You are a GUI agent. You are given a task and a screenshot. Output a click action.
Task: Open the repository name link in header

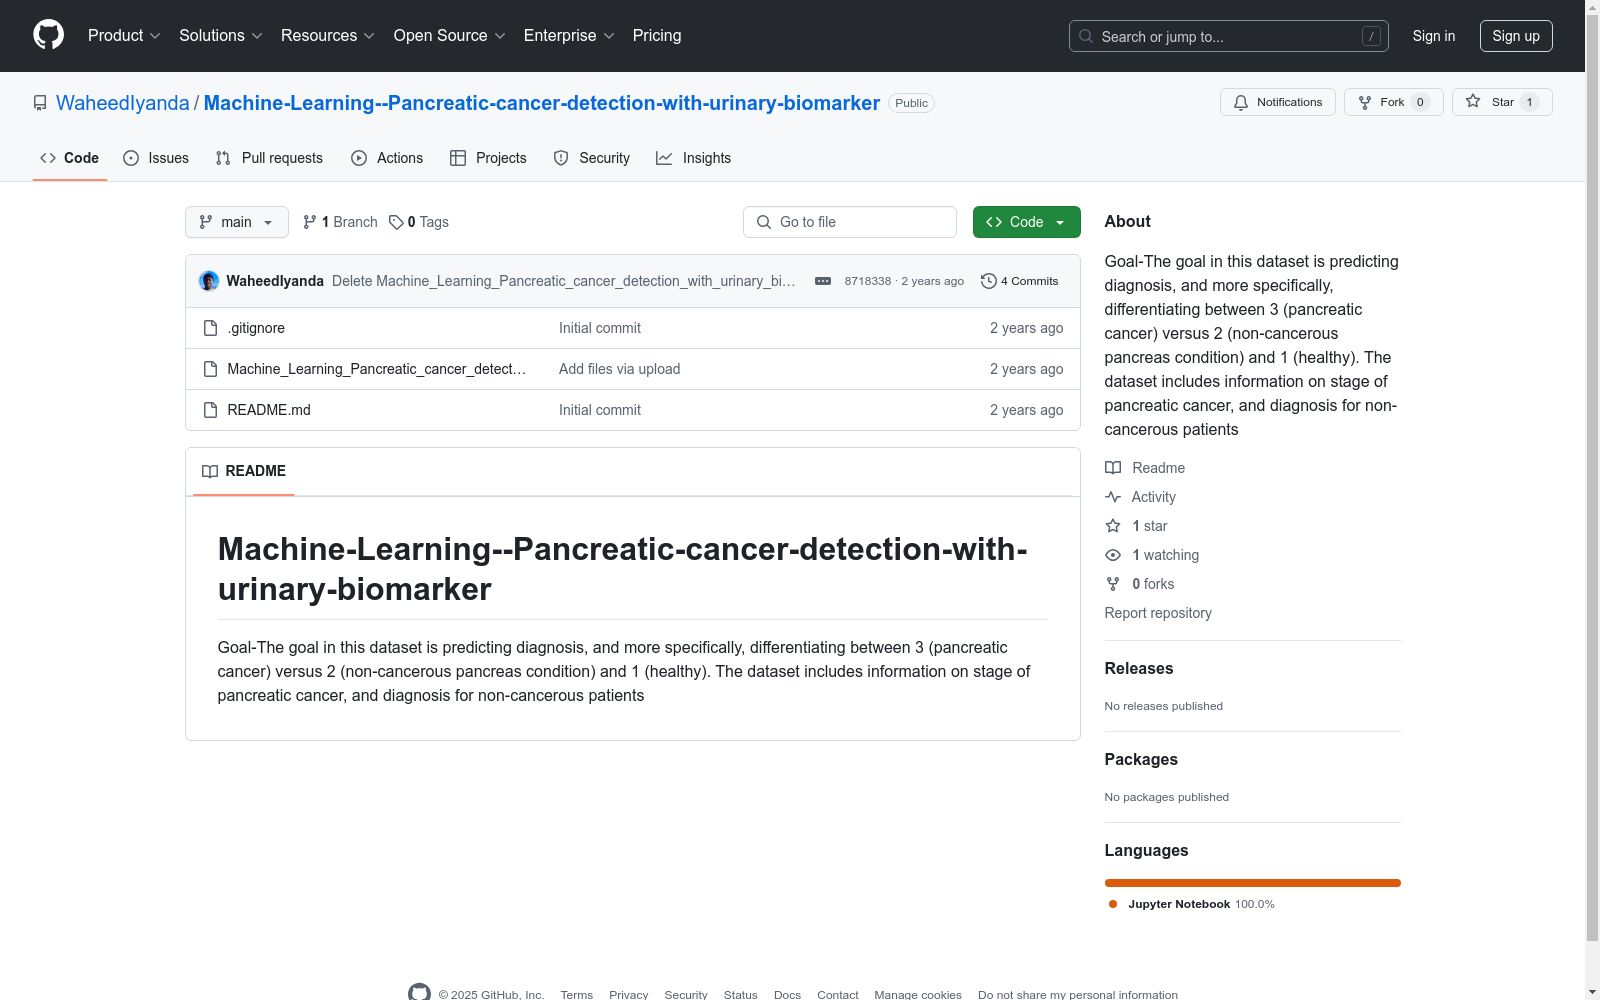(x=542, y=103)
